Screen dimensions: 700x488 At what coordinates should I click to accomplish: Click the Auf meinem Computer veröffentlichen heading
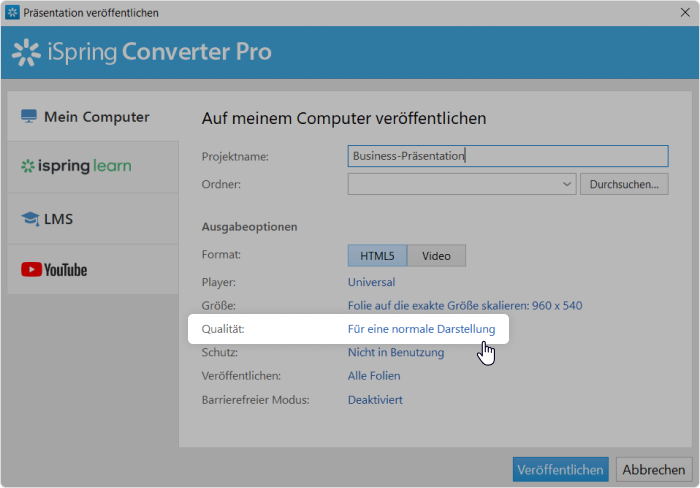point(344,118)
